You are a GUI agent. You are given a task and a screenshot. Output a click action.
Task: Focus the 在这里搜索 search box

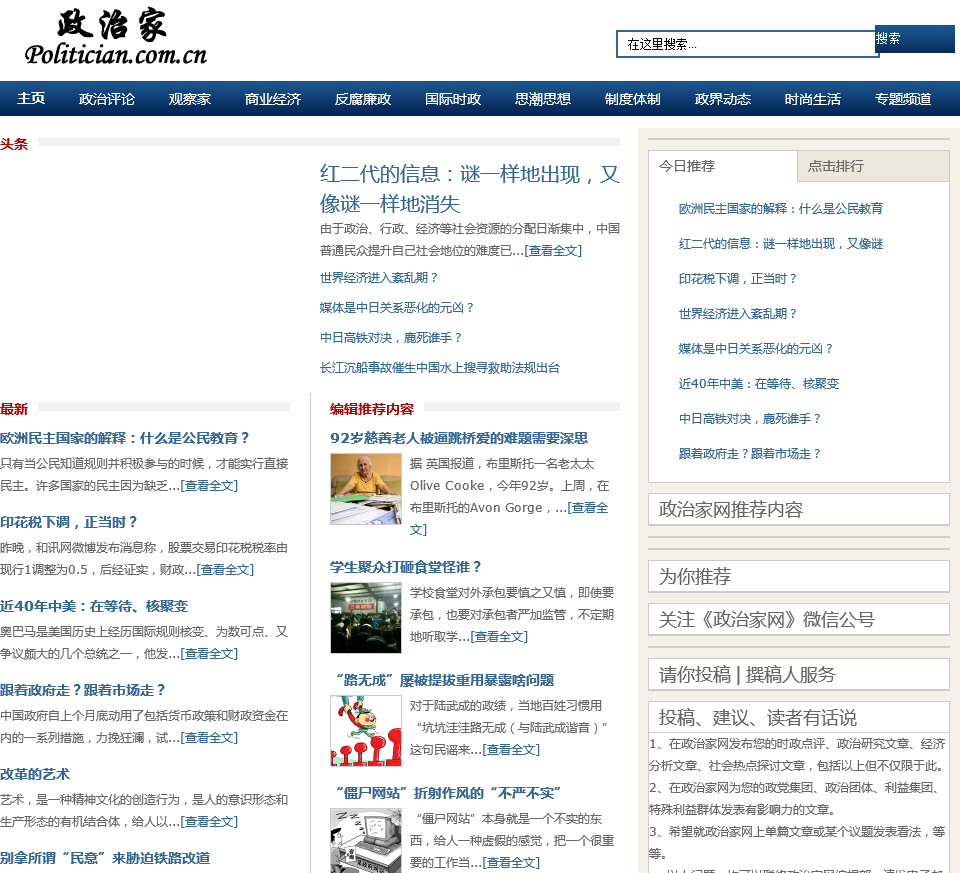pyautogui.click(x=746, y=44)
